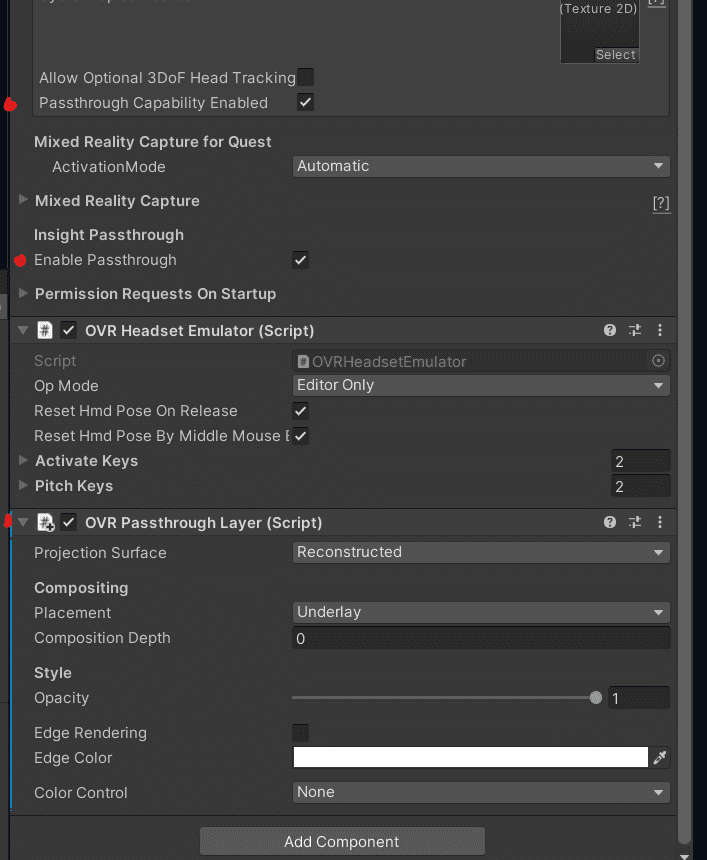Click the scrollbar down arrow
This screenshot has height=860, width=707.
point(684,855)
